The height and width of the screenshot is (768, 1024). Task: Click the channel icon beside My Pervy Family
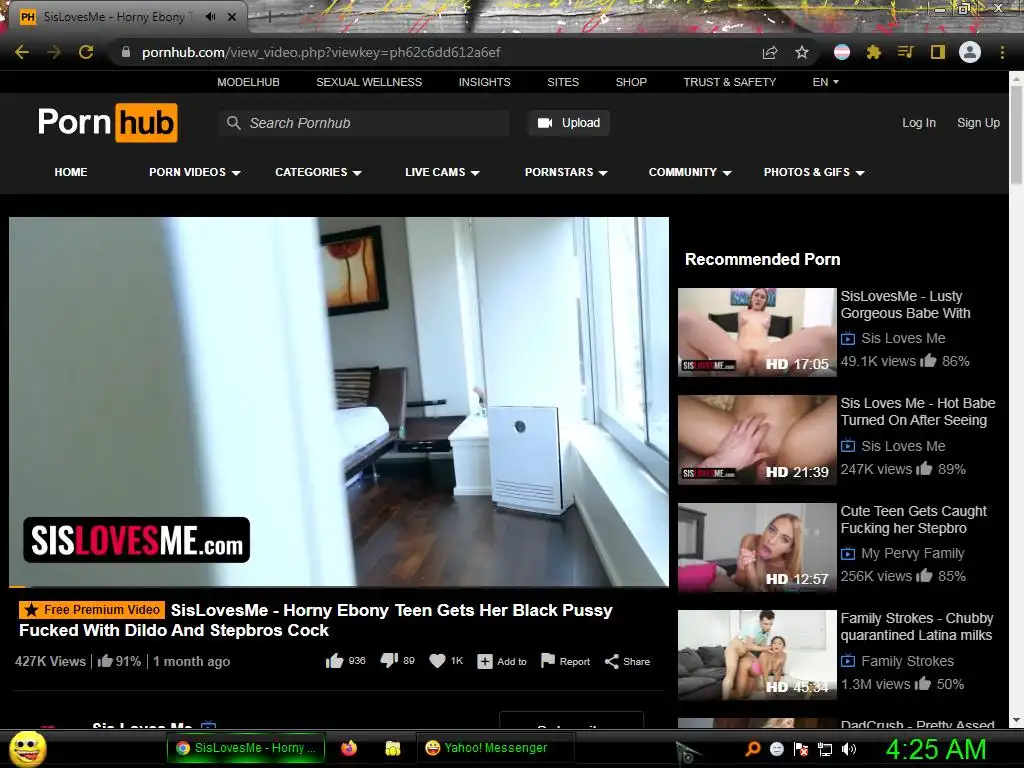pyautogui.click(x=848, y=554)
